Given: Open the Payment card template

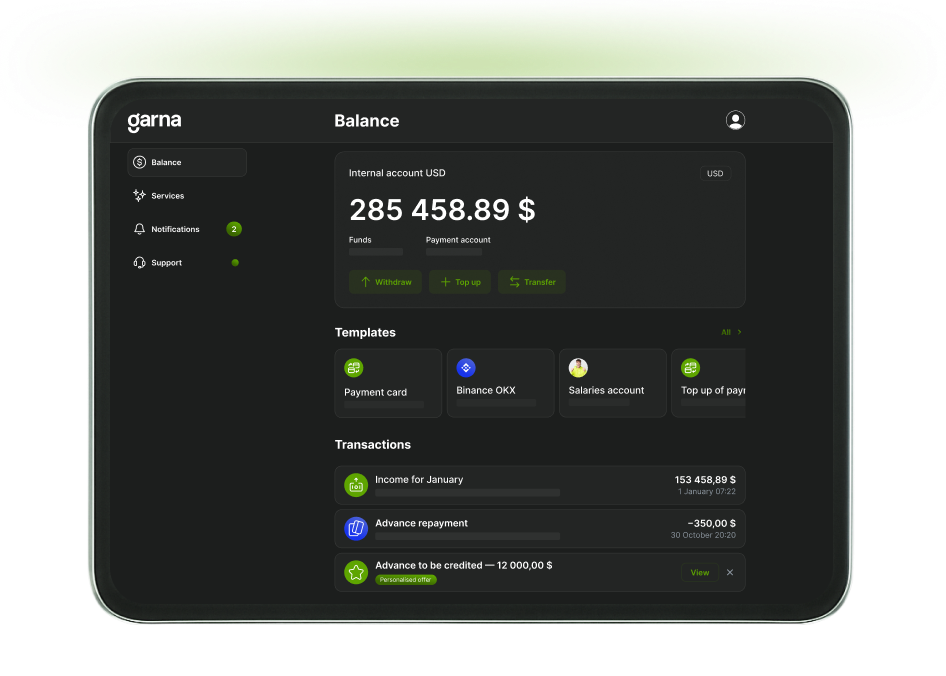Looking at the screenshot, I should pyautogui.click(x=389, y=383).
